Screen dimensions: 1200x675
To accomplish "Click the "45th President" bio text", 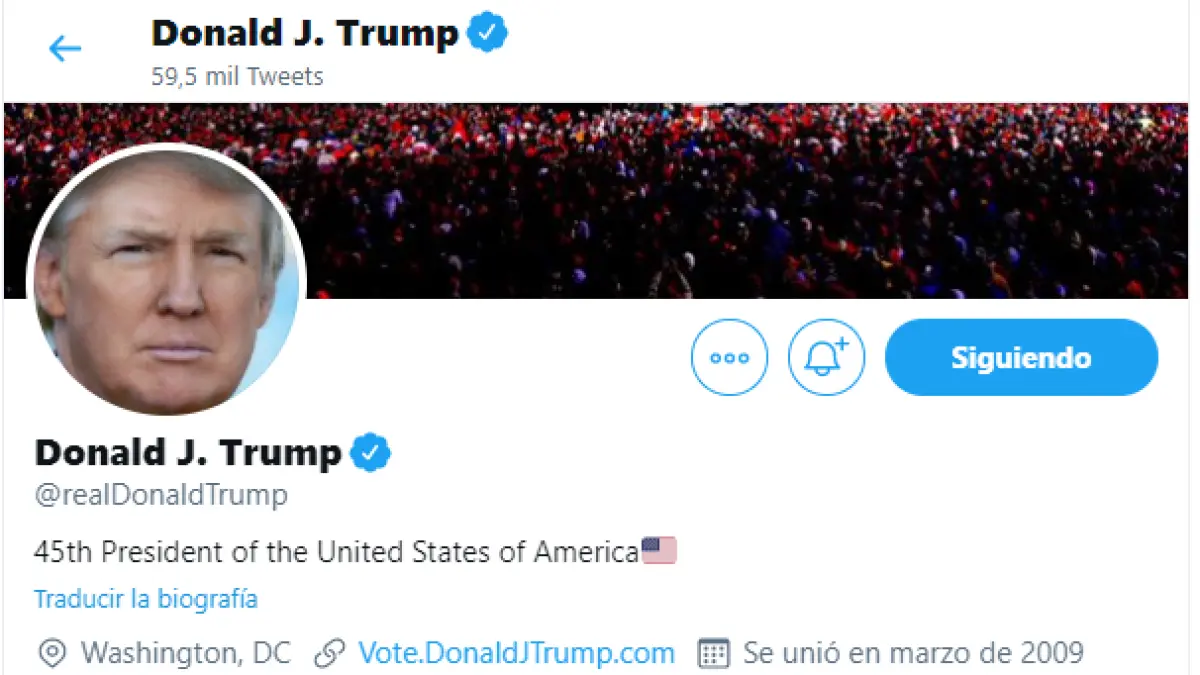I will point(336,551).
